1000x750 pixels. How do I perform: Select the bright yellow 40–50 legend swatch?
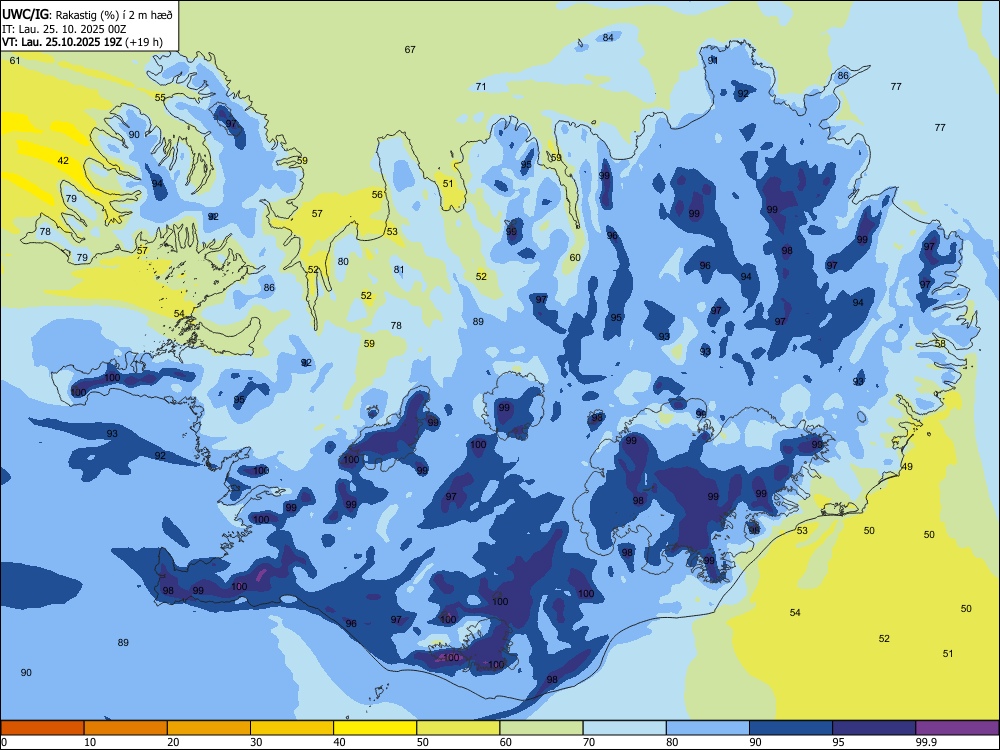pyautogui.click(x=375, y=728)
